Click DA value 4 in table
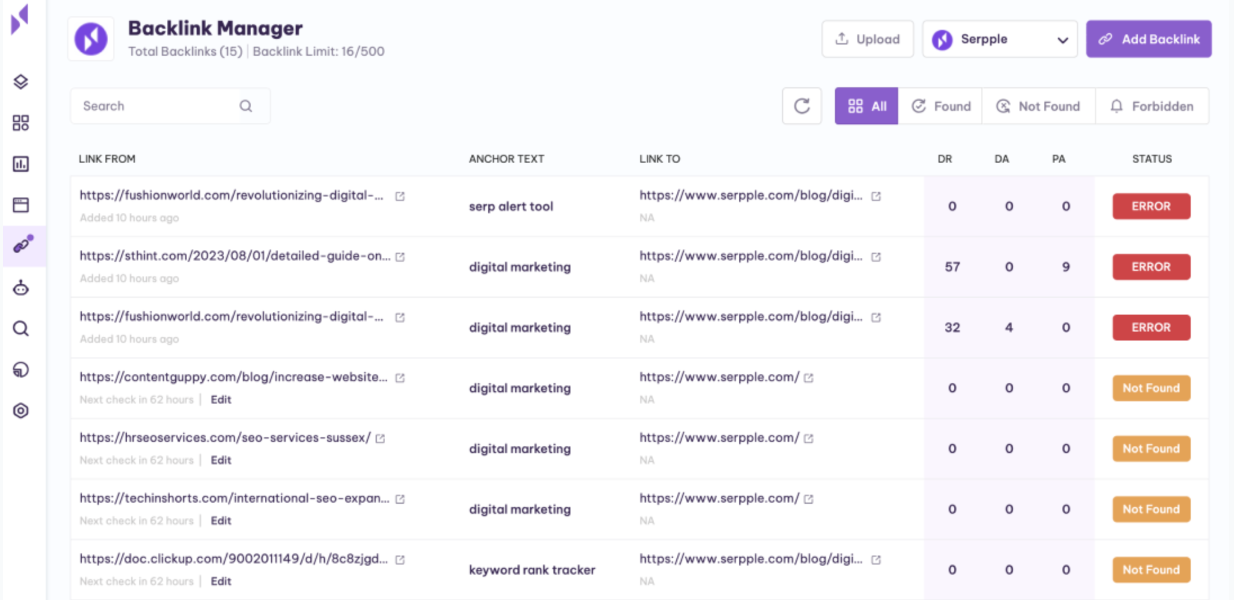The height and width of the screenshot is (610, 1234). tap(1009, 327)
